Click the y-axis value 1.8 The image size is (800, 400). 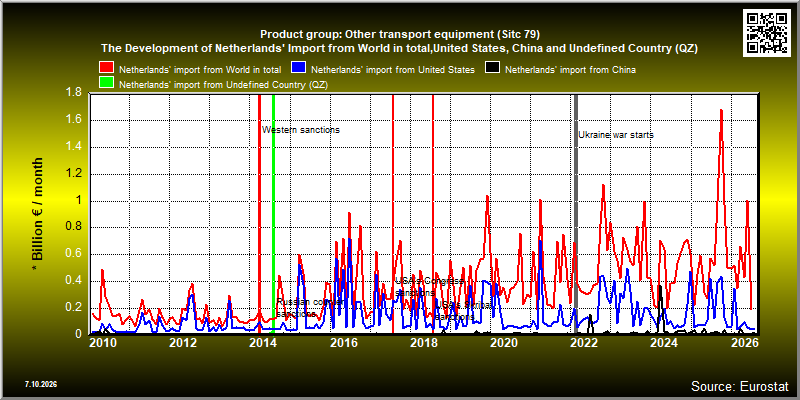pyautogui.click(x=75, y=93)
